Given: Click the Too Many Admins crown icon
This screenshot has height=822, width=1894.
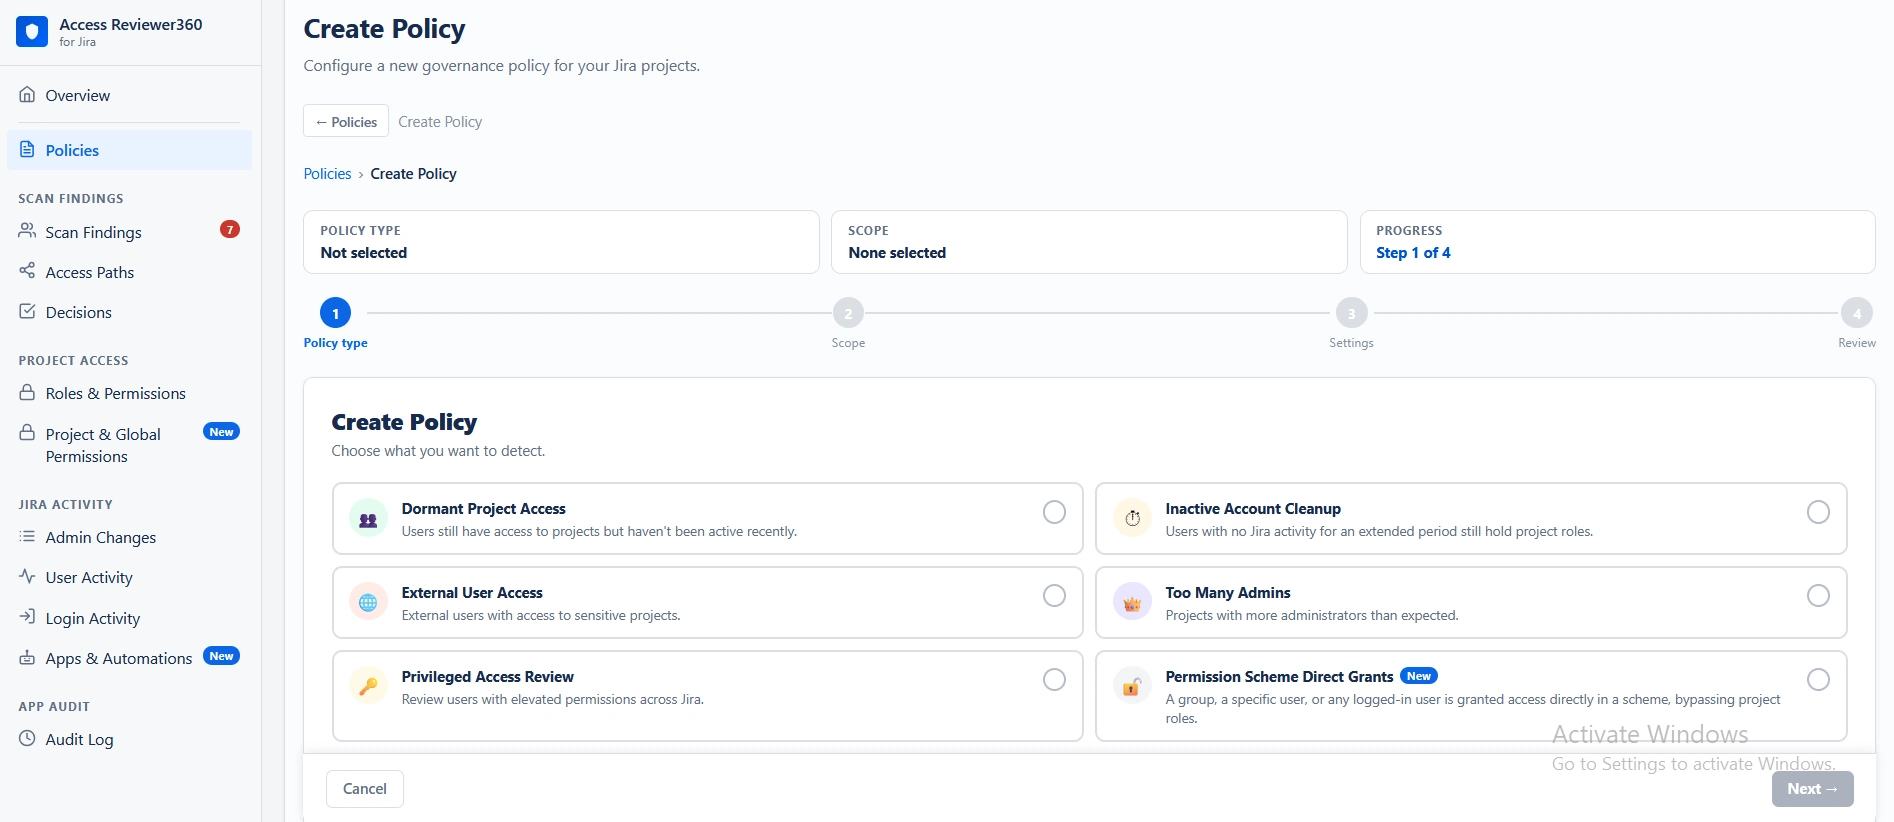Looking at the screenshot, I should pos(1132,603).
